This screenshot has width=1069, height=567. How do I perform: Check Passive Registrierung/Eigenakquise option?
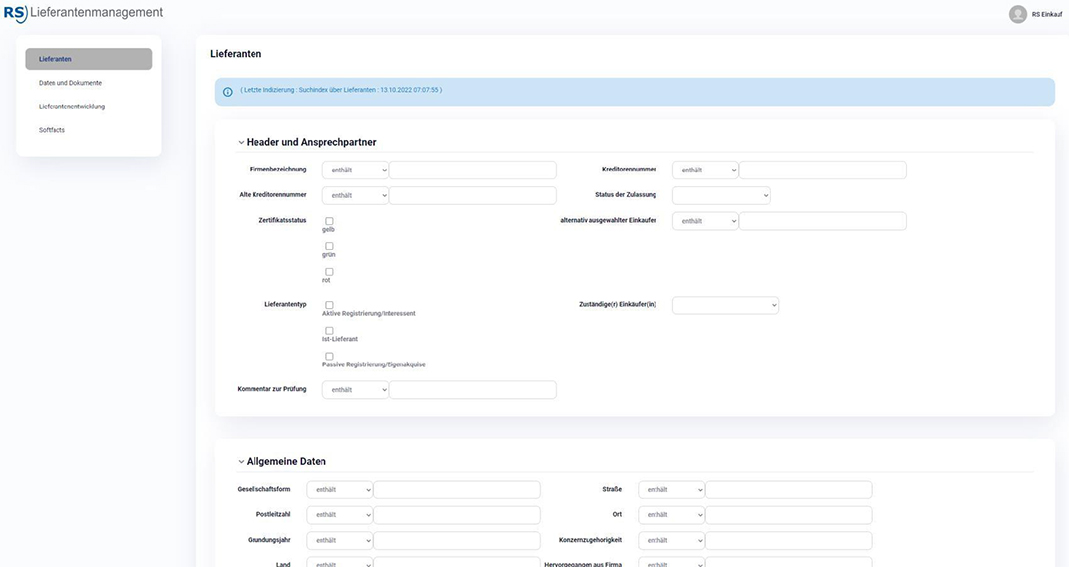click(329, 356)
